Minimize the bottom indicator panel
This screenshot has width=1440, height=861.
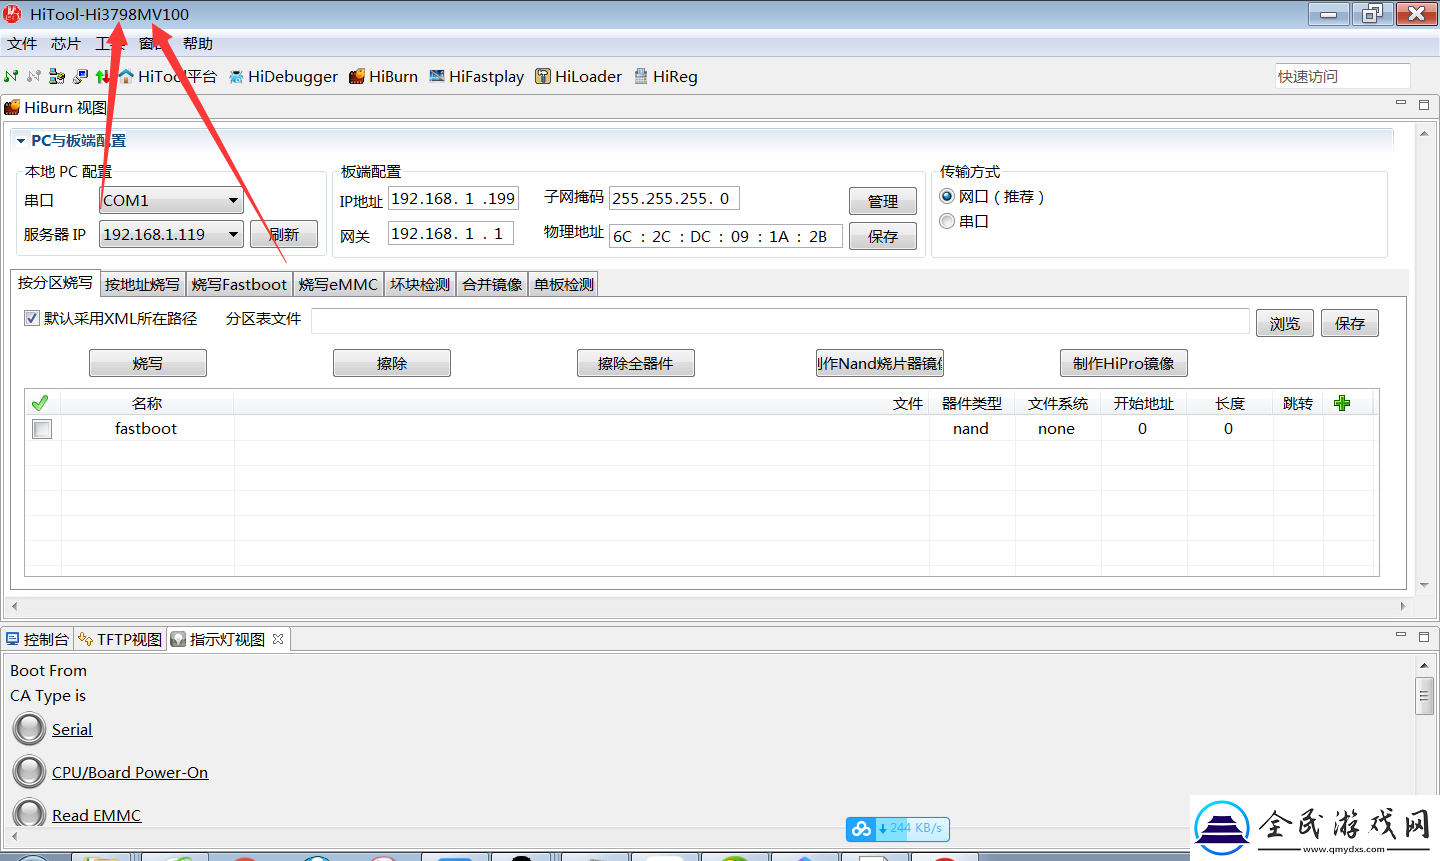pyautogui.click(x=1401, y=635)
